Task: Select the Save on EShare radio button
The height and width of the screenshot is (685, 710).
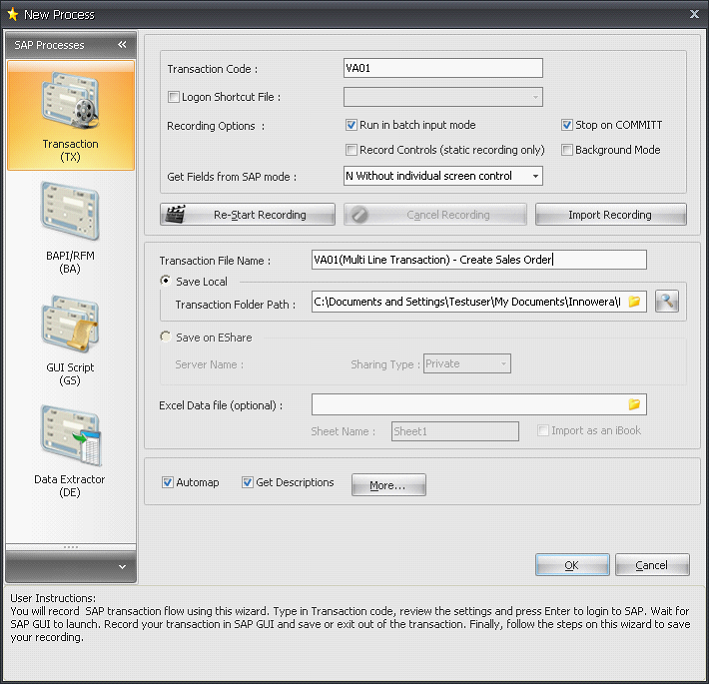Action: pos(166,338)
